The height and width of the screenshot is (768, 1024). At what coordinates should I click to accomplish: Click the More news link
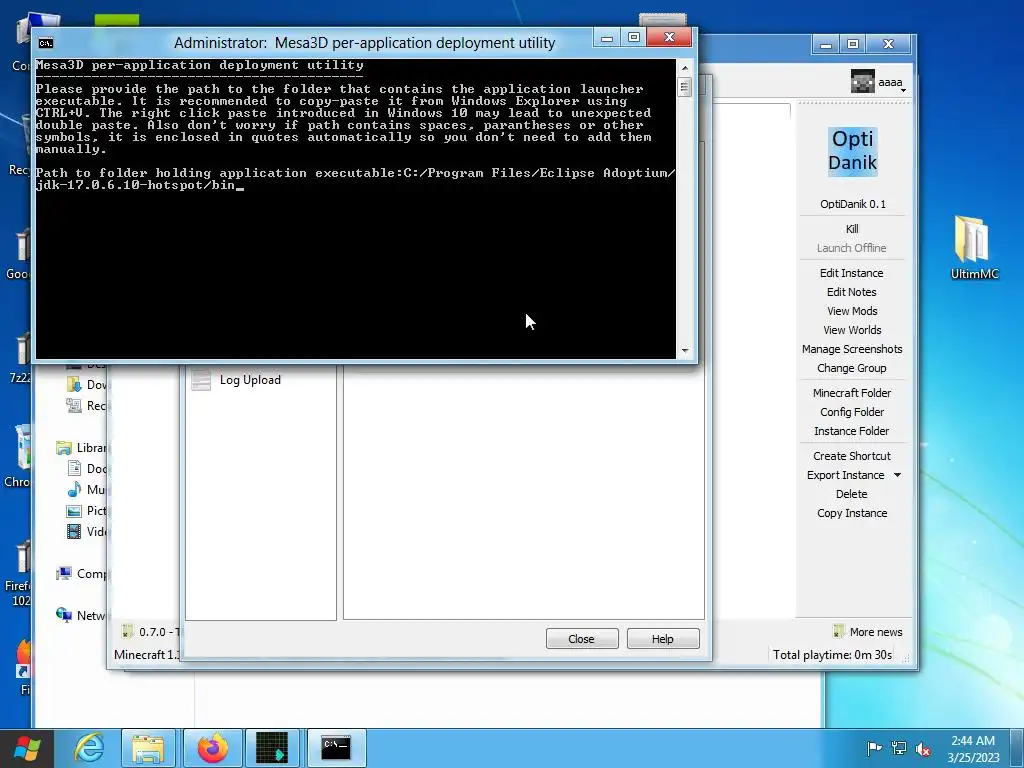tap(876, 632)
